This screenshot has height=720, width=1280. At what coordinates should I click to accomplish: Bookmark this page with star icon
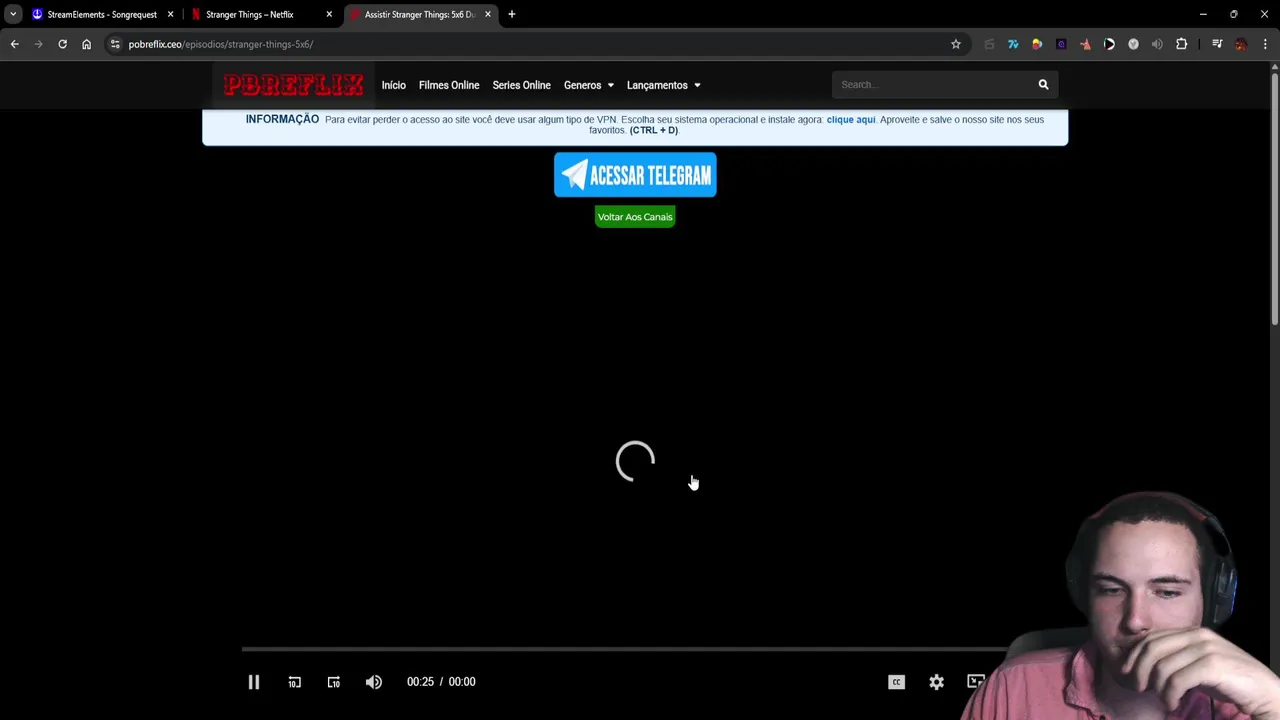point(955,44)
